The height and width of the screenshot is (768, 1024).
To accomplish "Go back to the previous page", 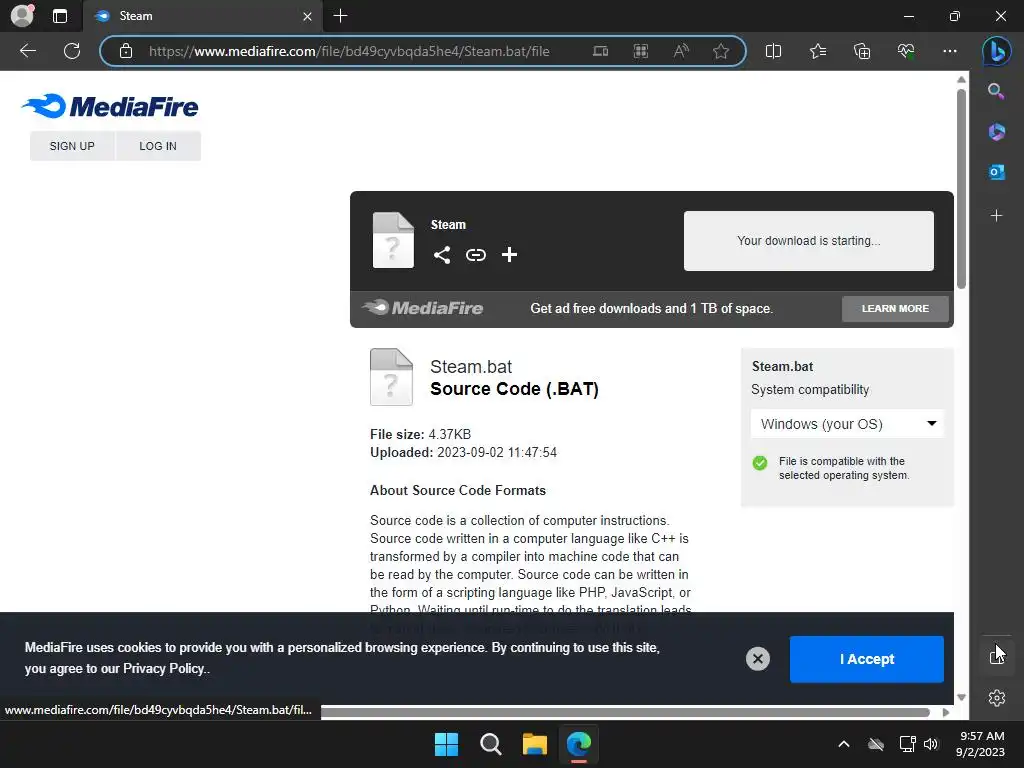I will [x=28, y=51].
